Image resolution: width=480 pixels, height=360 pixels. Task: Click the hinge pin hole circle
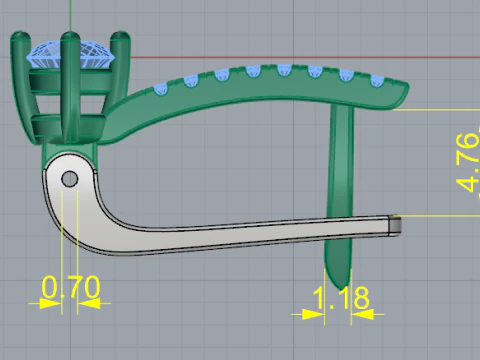pyautogui.click(x=70, y=179)
